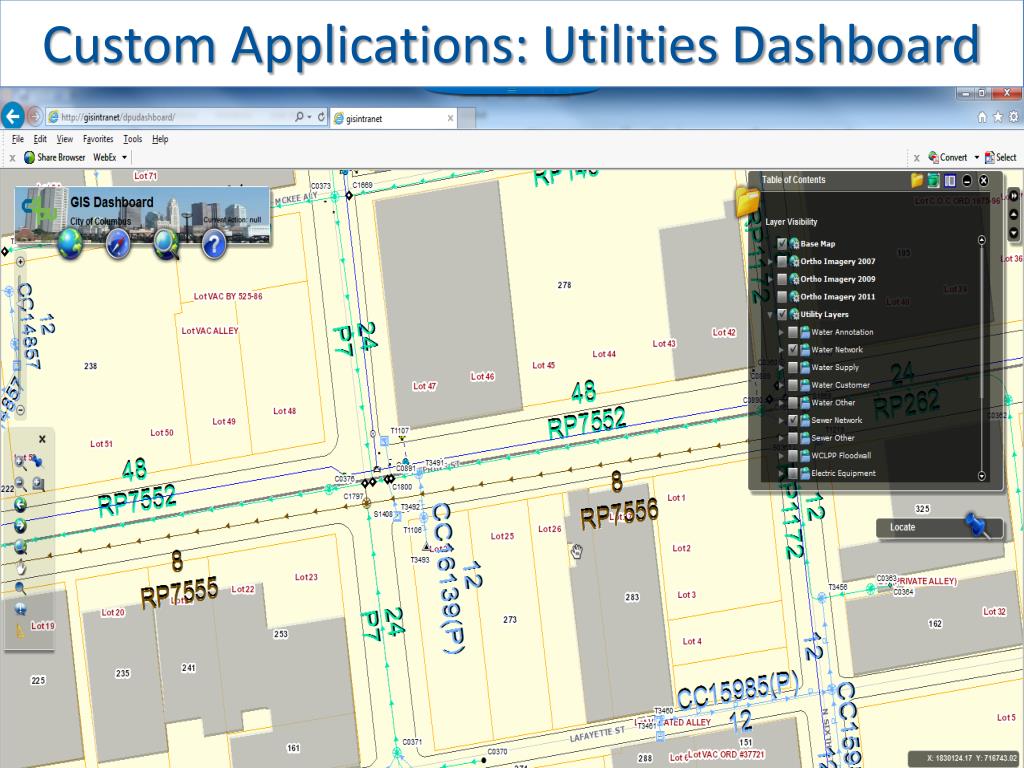Expand the Water Annotation layer node
The height and width of the screenshot is (768, 1024).
coord(781,332)
